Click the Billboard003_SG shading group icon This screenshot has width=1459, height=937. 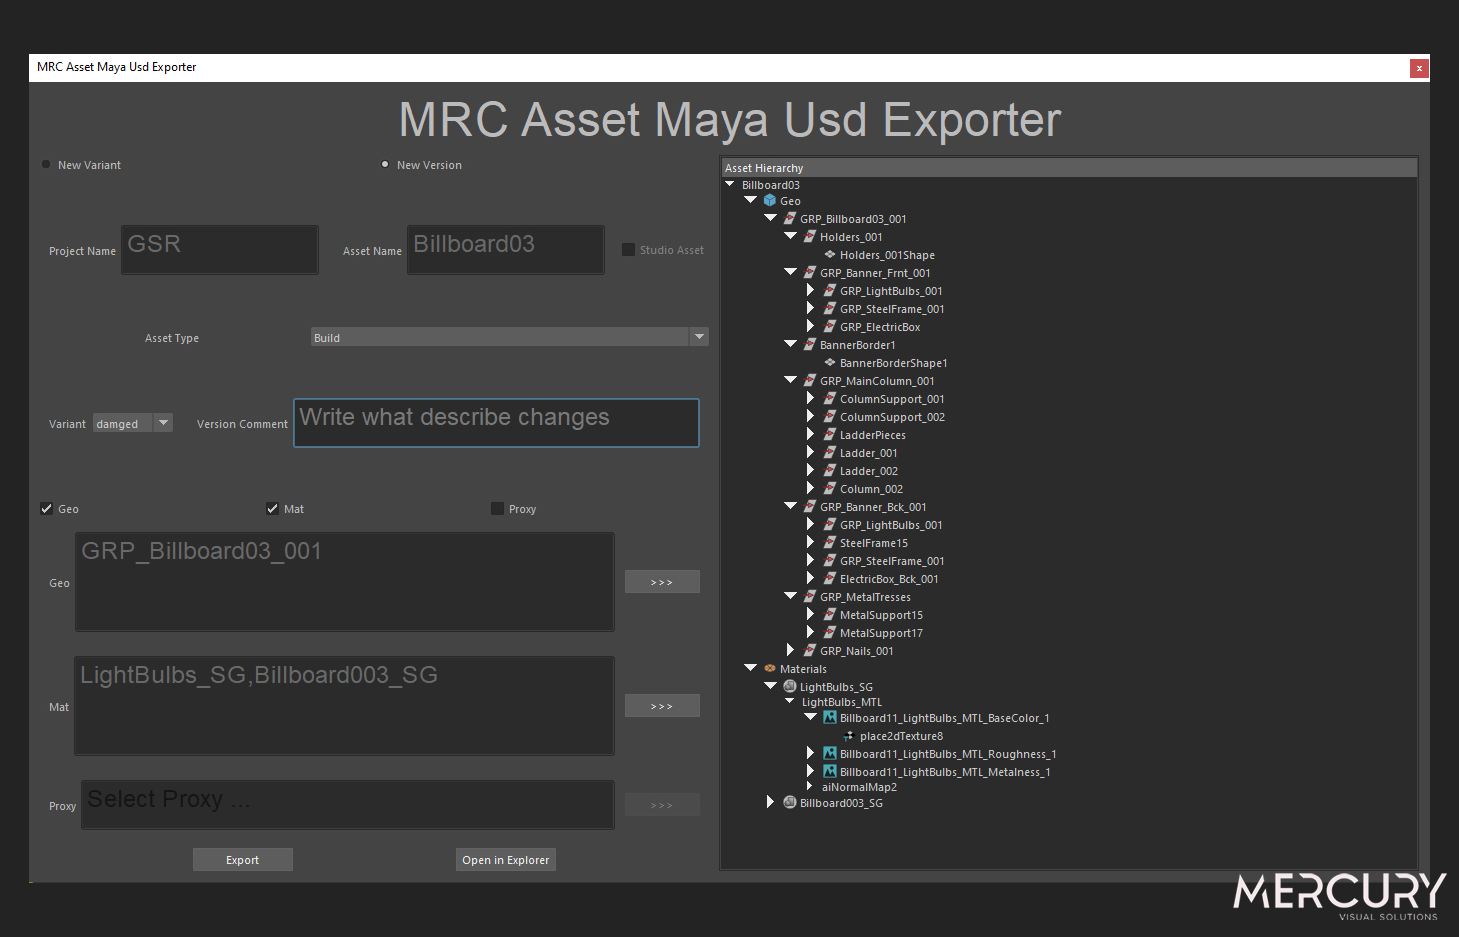pos(790,803)
